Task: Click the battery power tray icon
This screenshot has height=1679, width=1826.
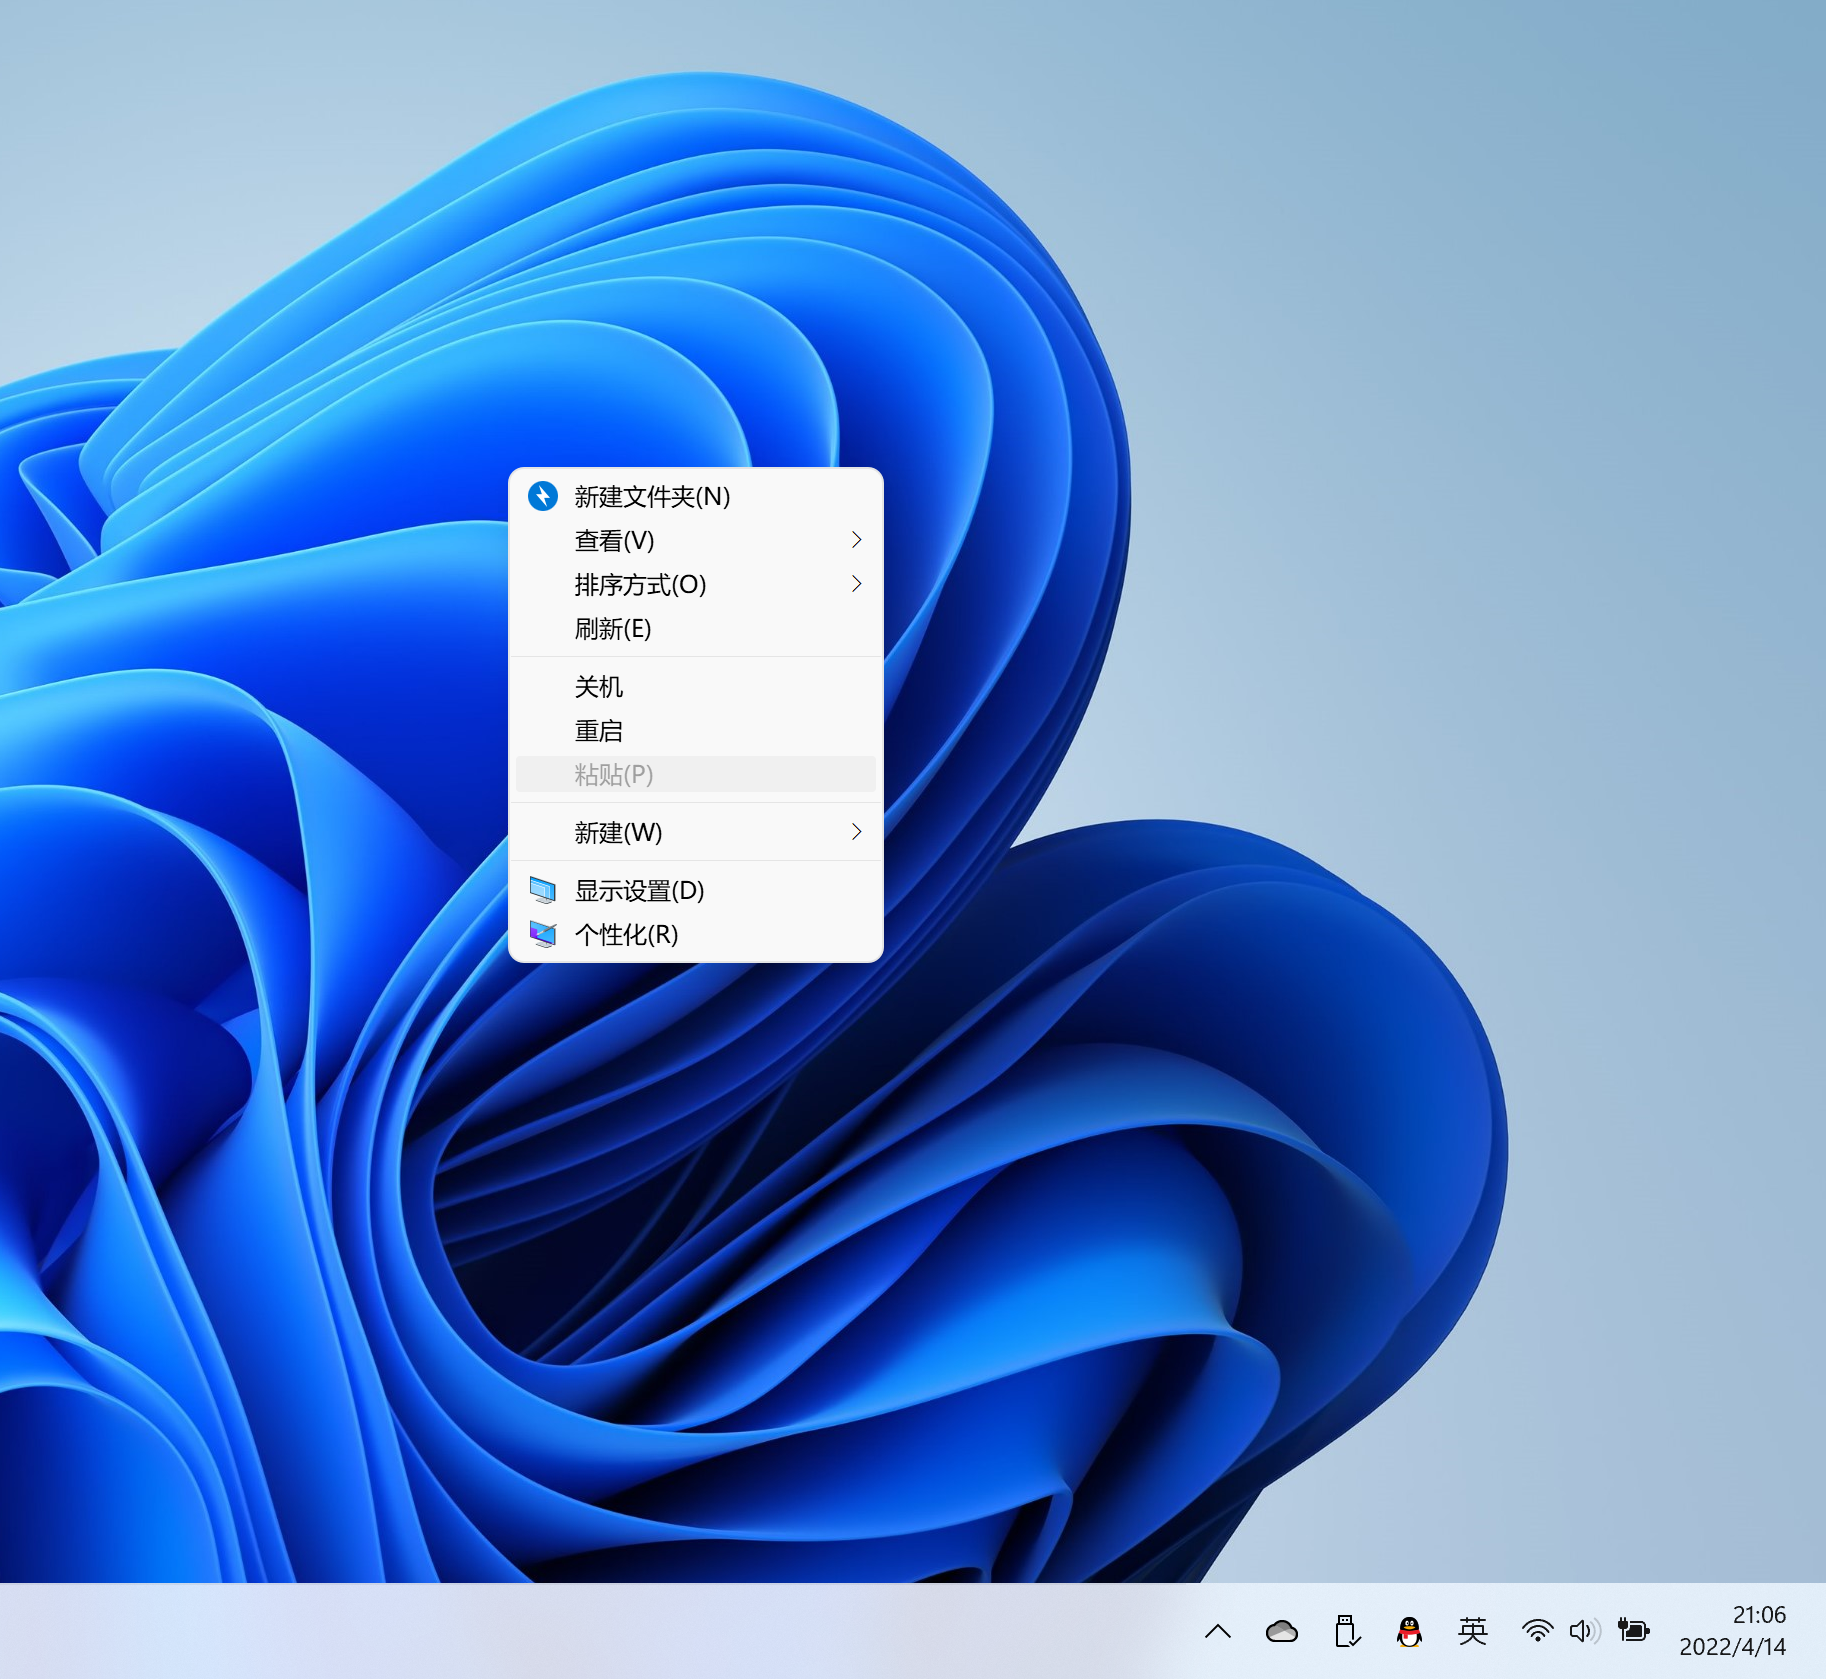Action: (1634, 1631)
